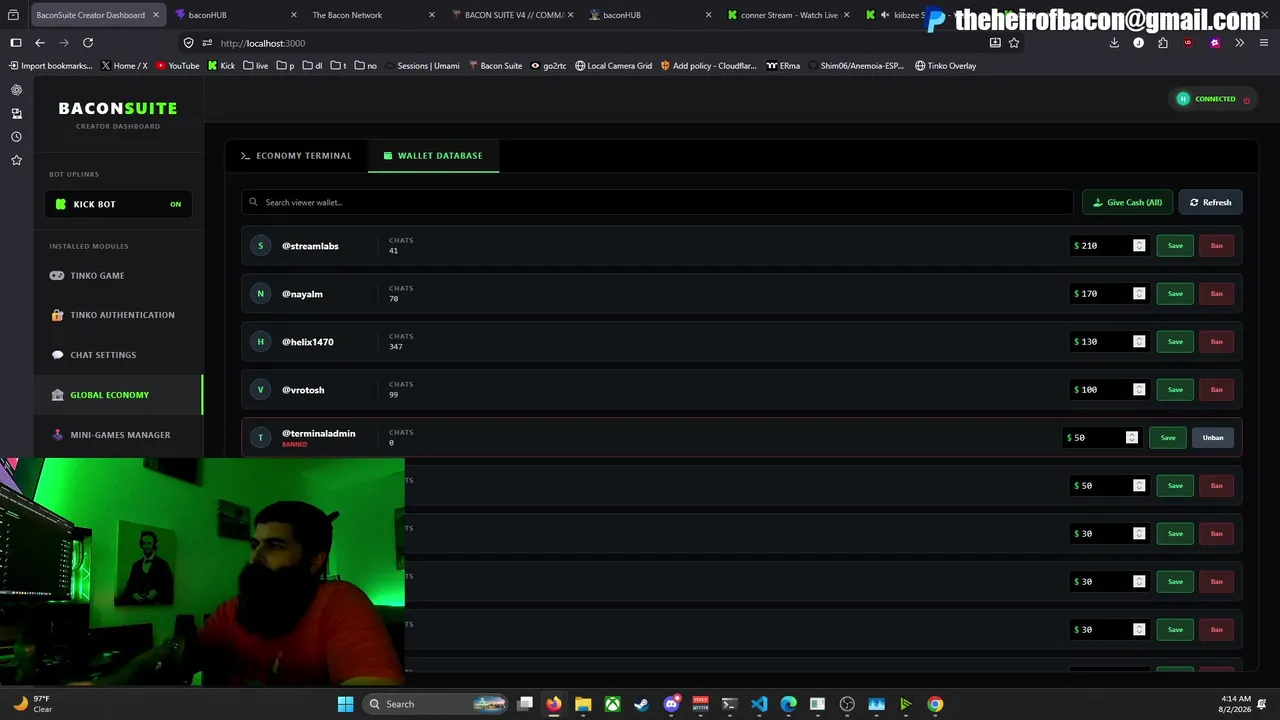
Task: Switch to the conner Stream browser tab
Action: coord(788,15)
